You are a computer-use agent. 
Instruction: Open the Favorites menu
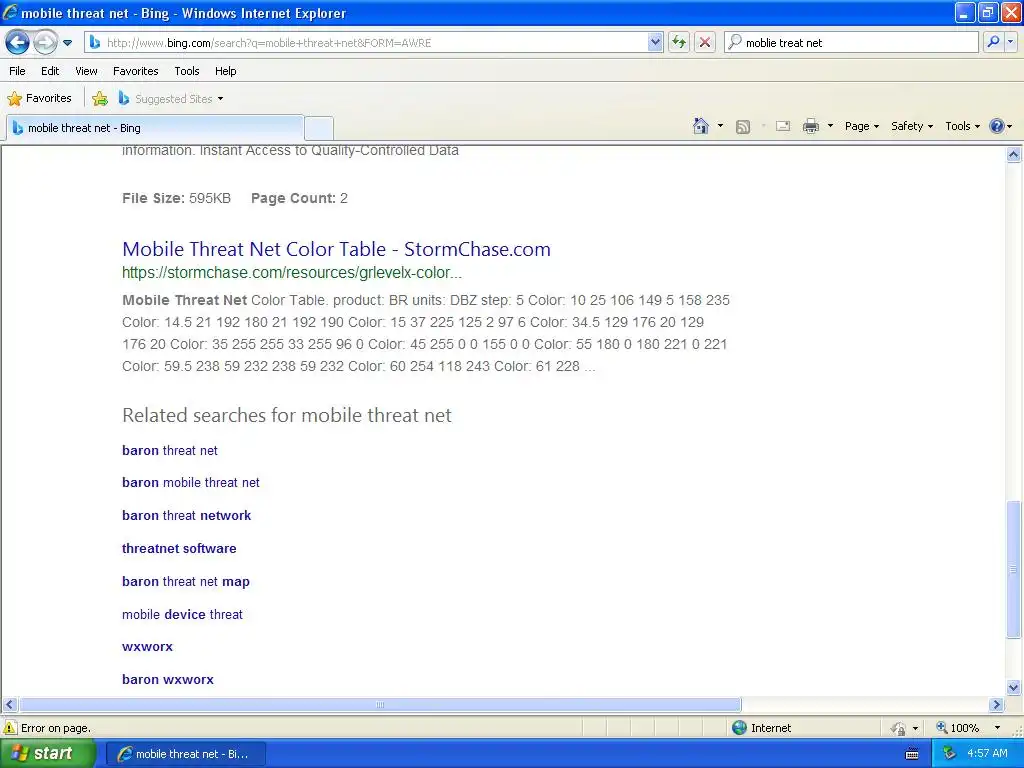pyautogui.click(x=136, y=71)
